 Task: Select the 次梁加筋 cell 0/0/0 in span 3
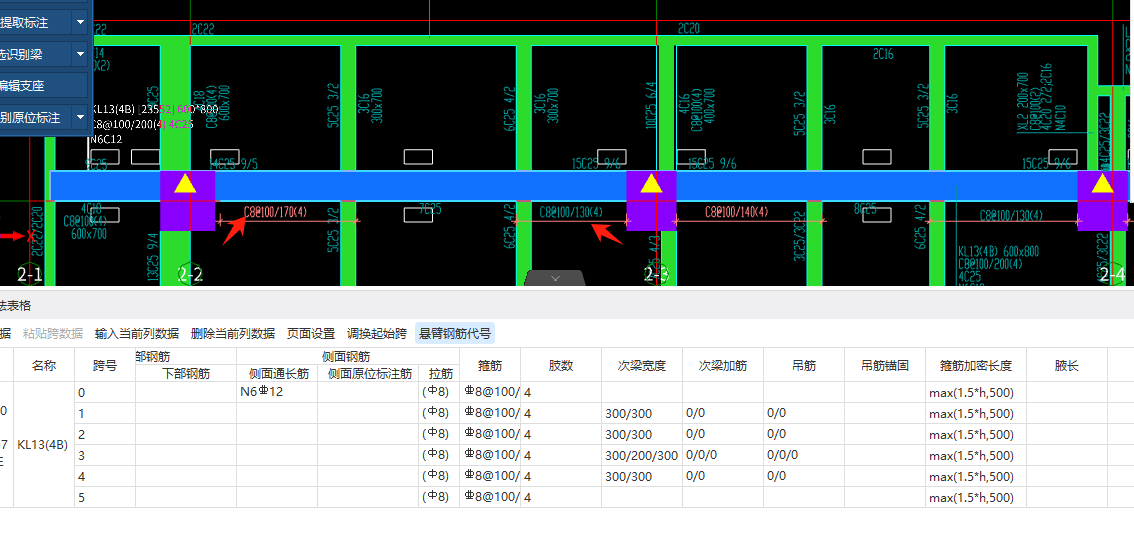(722, 455)
